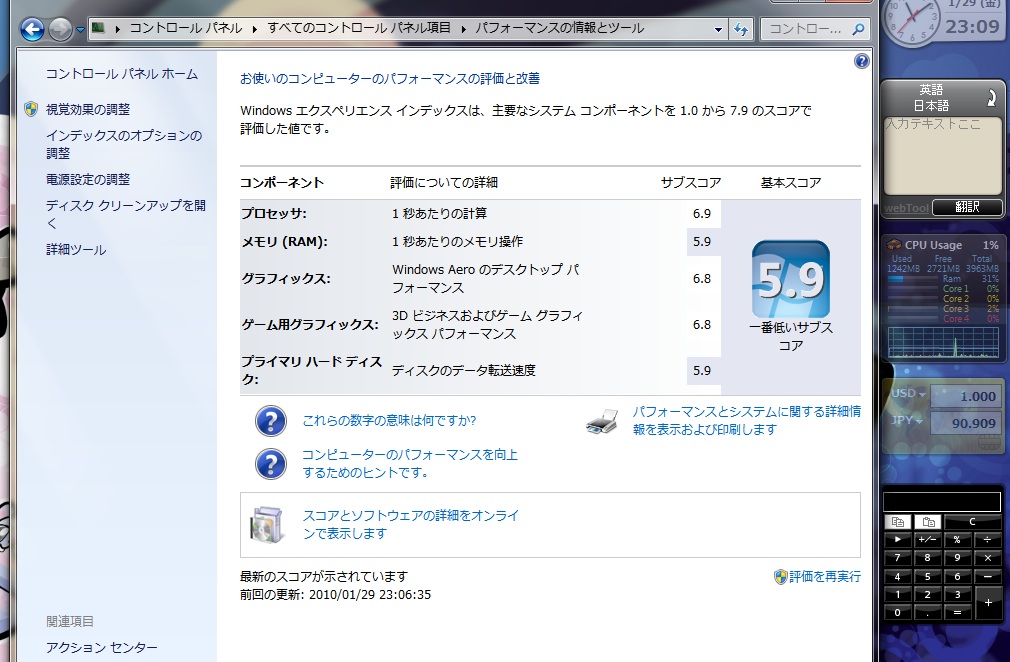
Task: Click the magnifier search icon
Action: pos(858,29)
